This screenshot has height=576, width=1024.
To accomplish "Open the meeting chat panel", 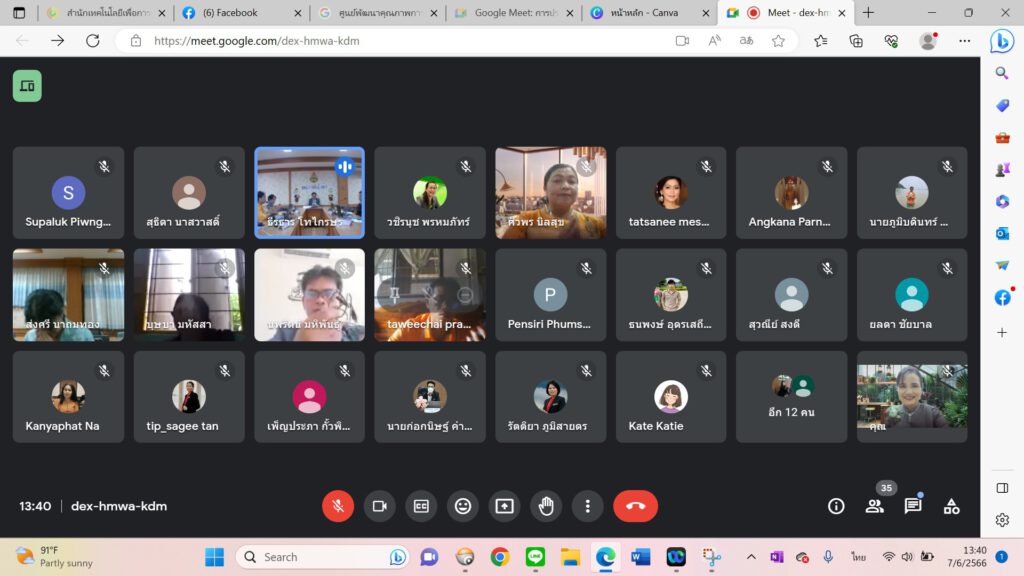I will coord(912,506).
